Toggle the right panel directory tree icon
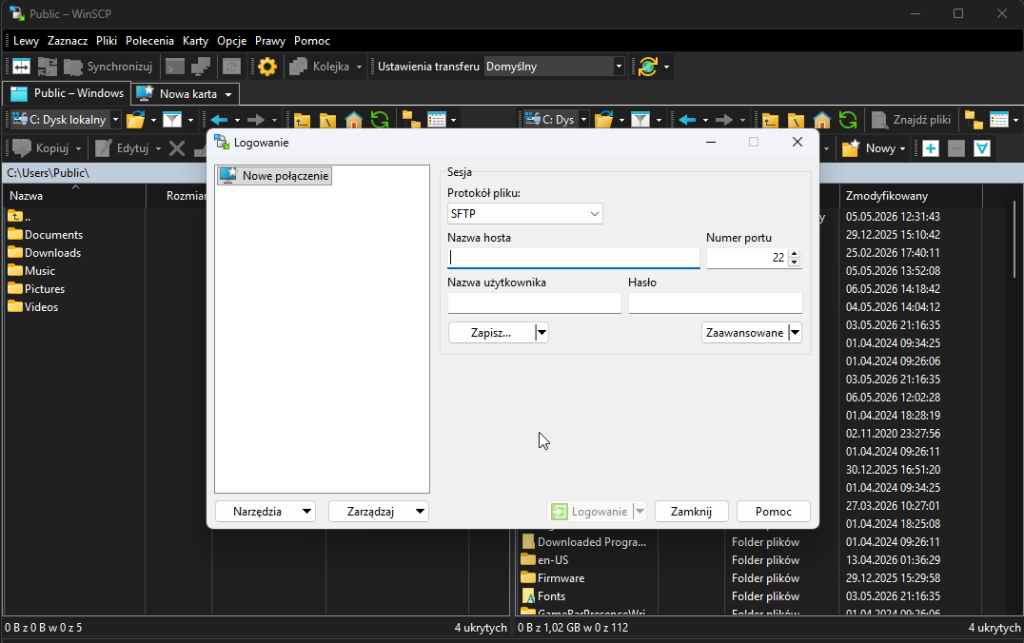This screenshot has height=643, width=1024. click(x=974, y=119)
